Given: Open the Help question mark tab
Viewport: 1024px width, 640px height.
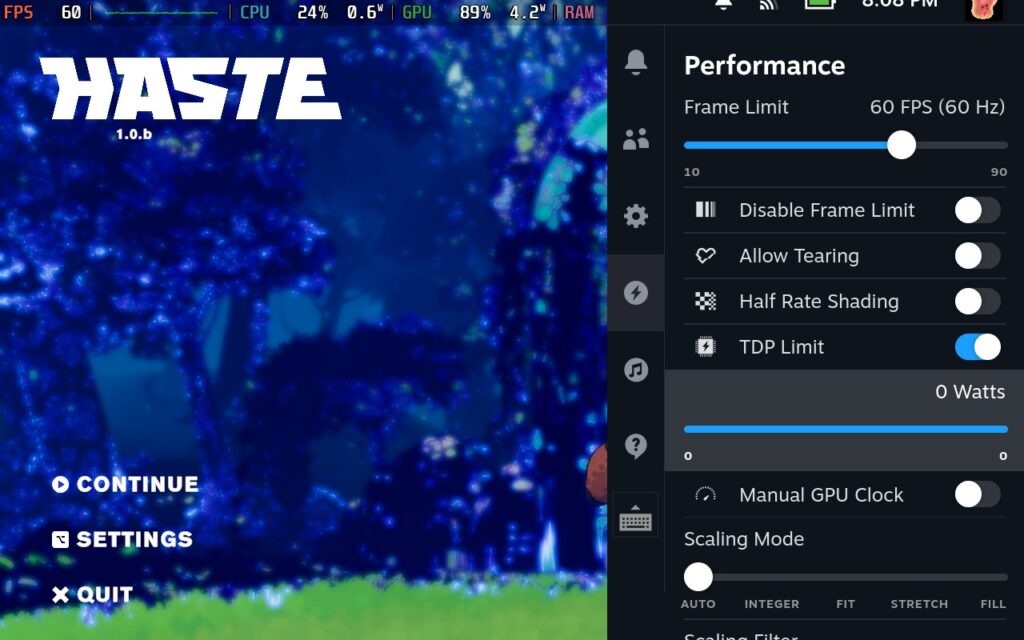Looking at the screenshot, I should click(635, 447).
